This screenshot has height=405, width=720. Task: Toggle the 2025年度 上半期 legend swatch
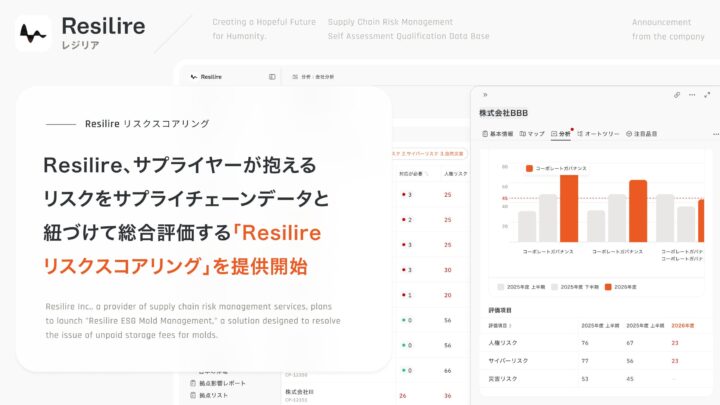click(501, 287)
